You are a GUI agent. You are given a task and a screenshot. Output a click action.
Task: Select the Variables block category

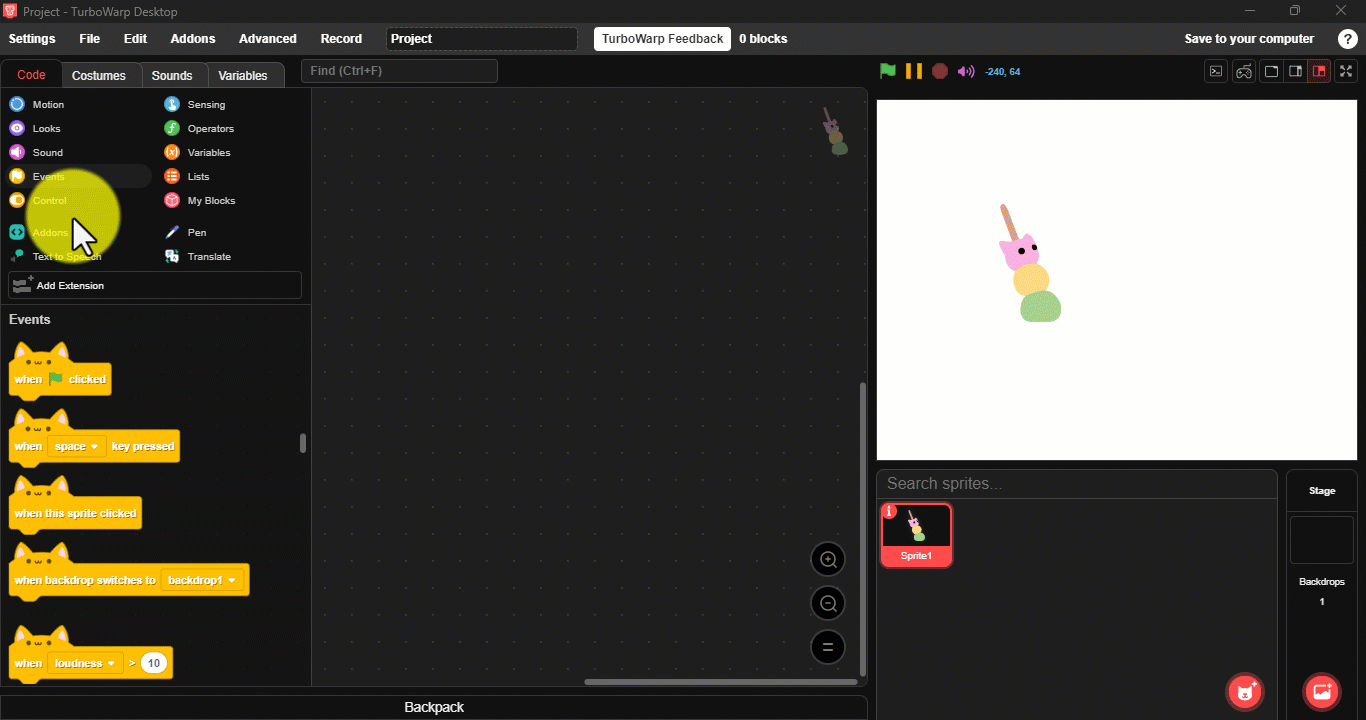(197, 152)
